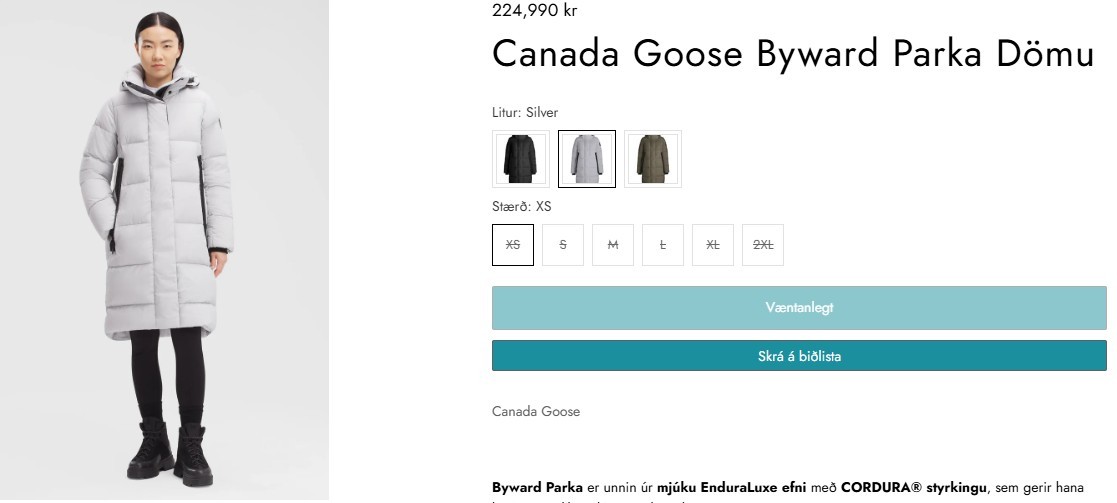1117x503 pixels.
Task: Click the Væntanlegt button
Action: pos(799,308)
